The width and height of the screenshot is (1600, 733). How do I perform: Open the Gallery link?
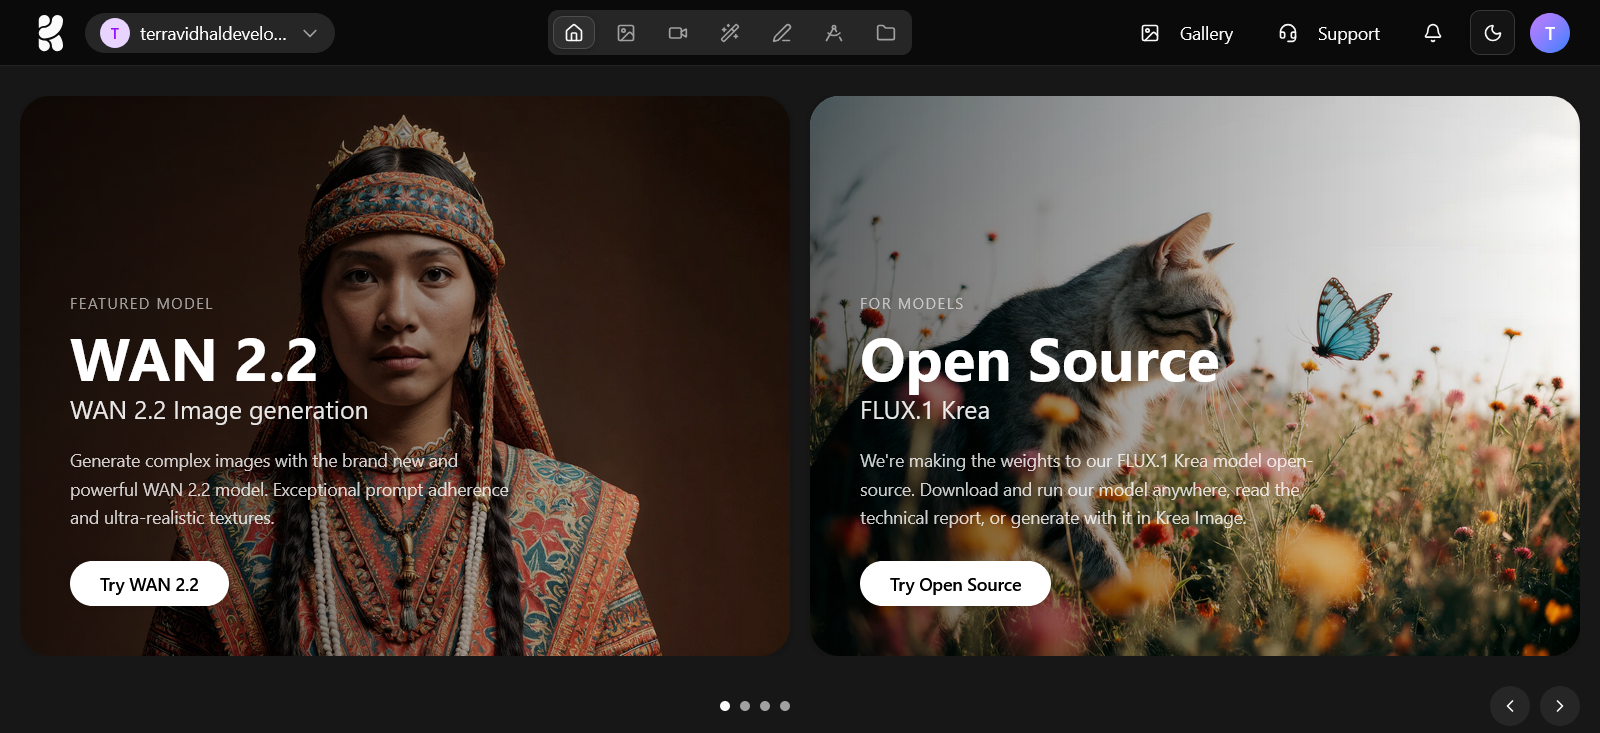tap(1206, 34)
